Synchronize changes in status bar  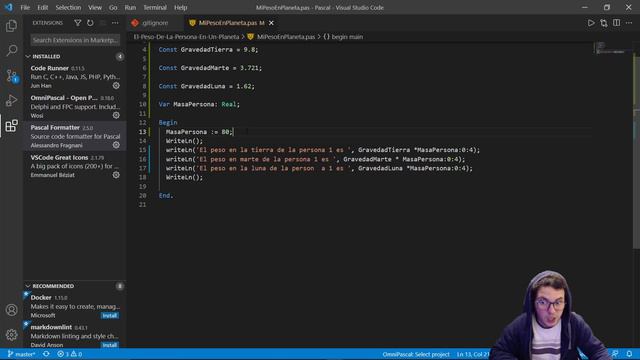tap(46, 354)
